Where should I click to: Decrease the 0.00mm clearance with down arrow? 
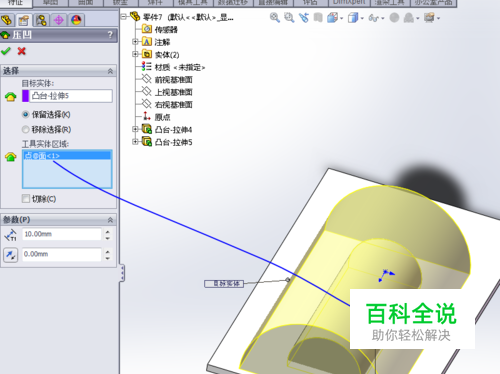pos(107,258)
